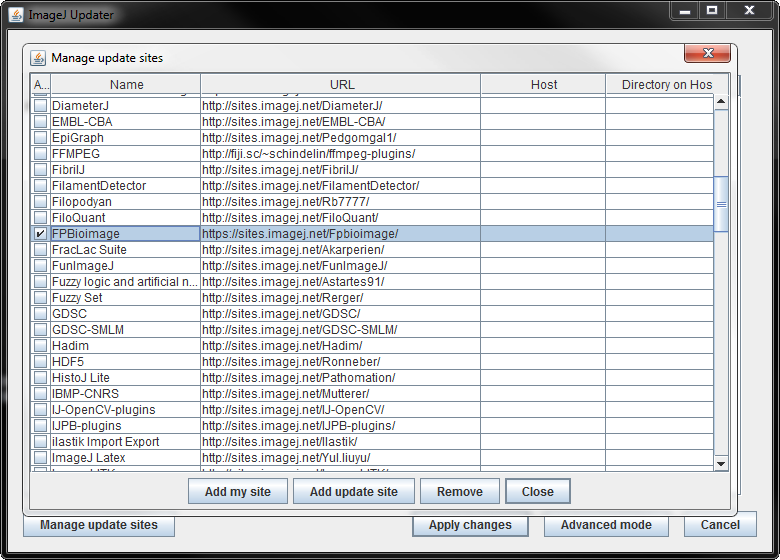
Task: Enable the FibrilJ checkbox
Action: 40,170
